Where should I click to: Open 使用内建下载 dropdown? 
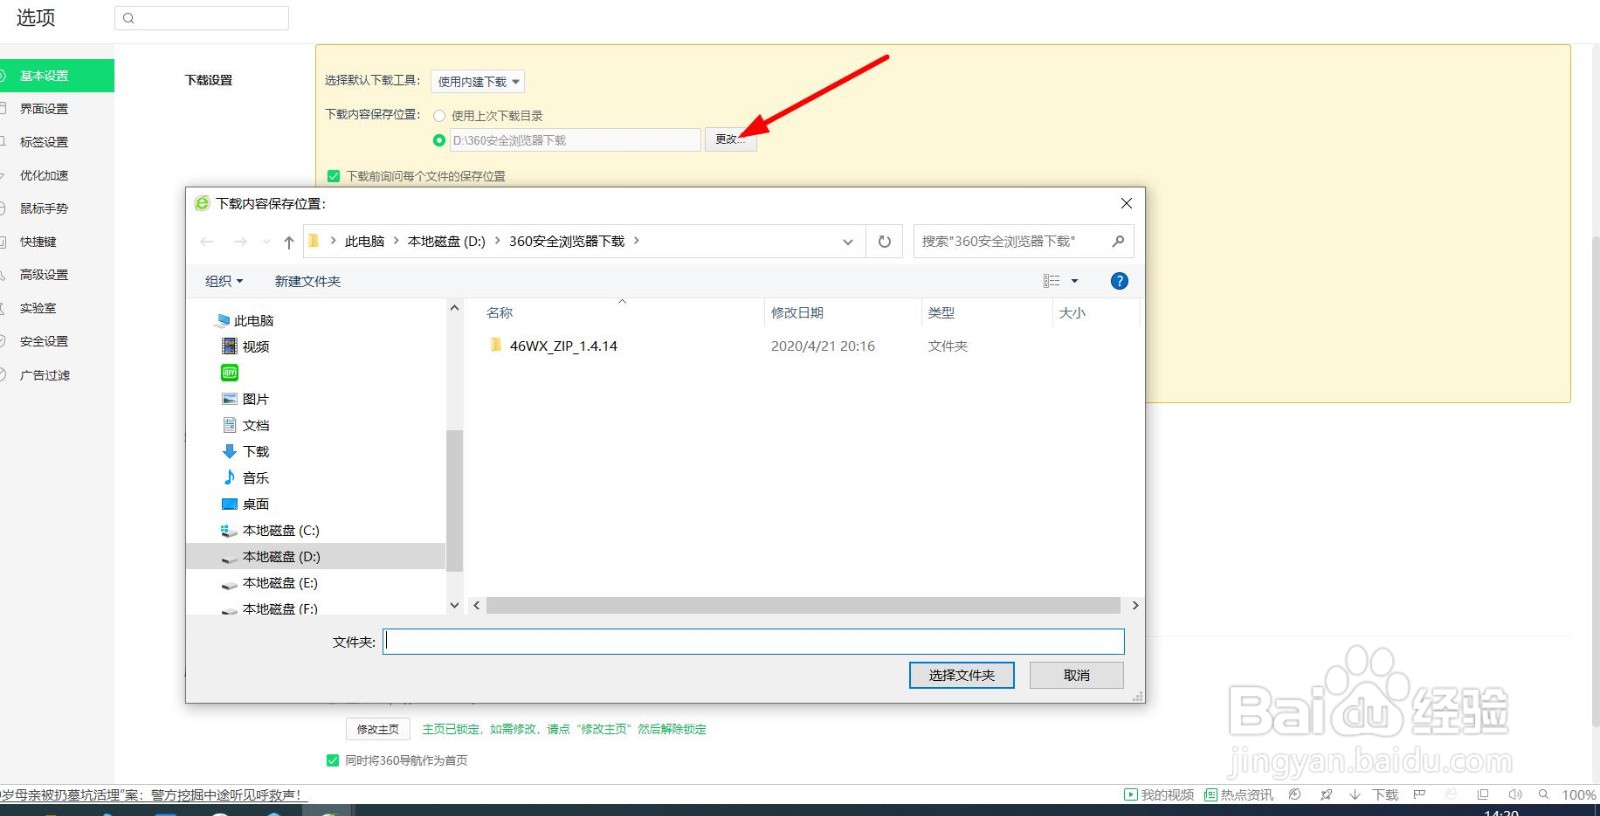(x=478, y=81)
